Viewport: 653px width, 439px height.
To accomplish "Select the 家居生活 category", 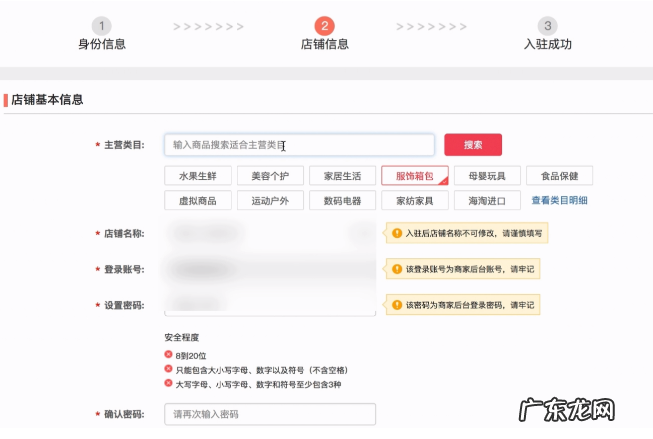I will coord(342,176).
